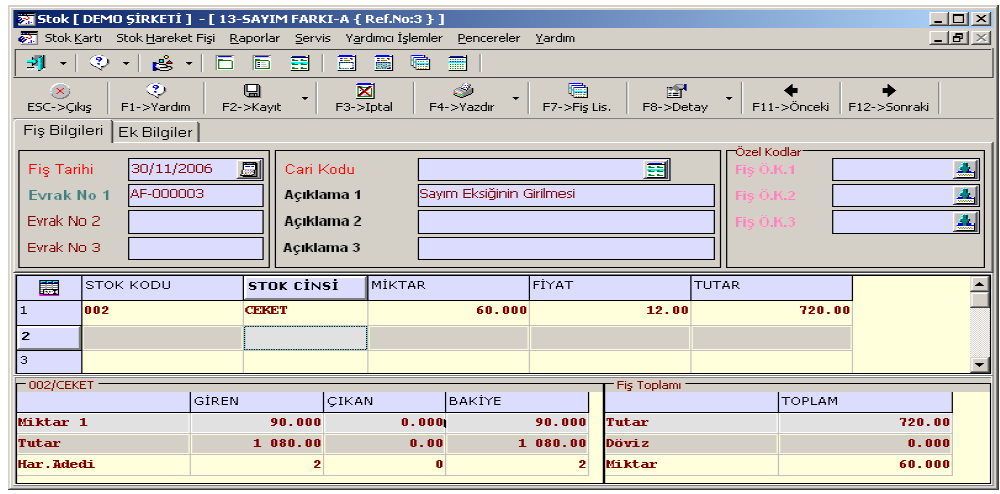Expand the F4->Yazdır dropdown arrow
This screenshot has width=1000, height=494.
tap(516, 98)
